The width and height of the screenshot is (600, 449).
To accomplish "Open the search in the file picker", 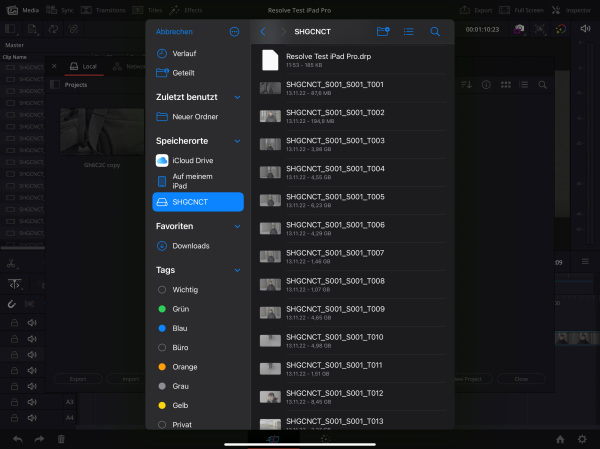I will pyautogui.click(x=435, y=32).
